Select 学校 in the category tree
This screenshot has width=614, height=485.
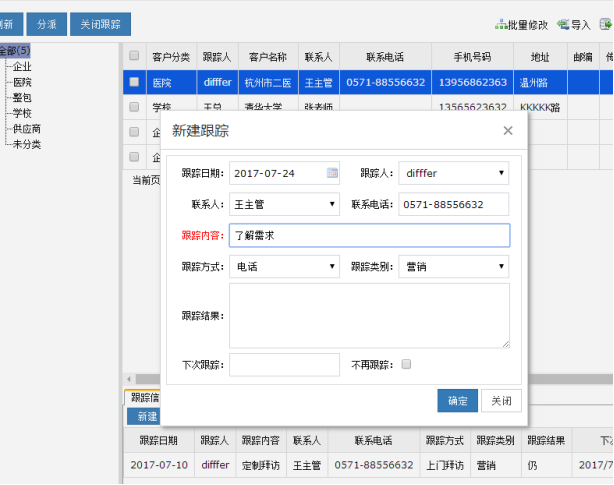[x=22, y=114]
